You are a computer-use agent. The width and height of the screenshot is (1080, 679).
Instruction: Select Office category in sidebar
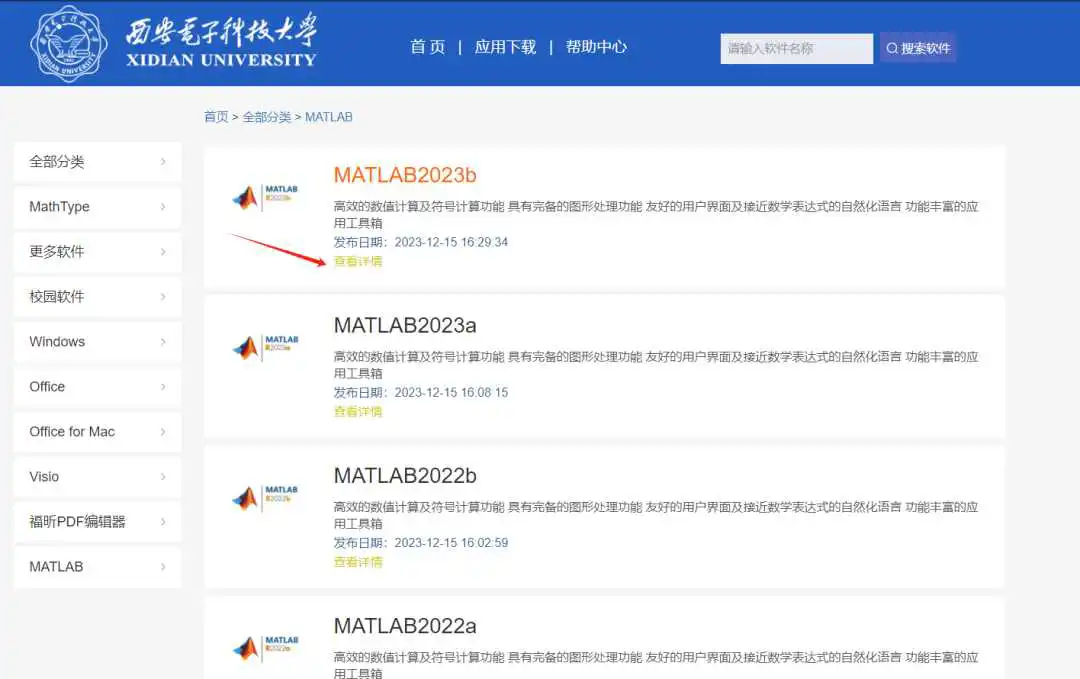(97, 386)
